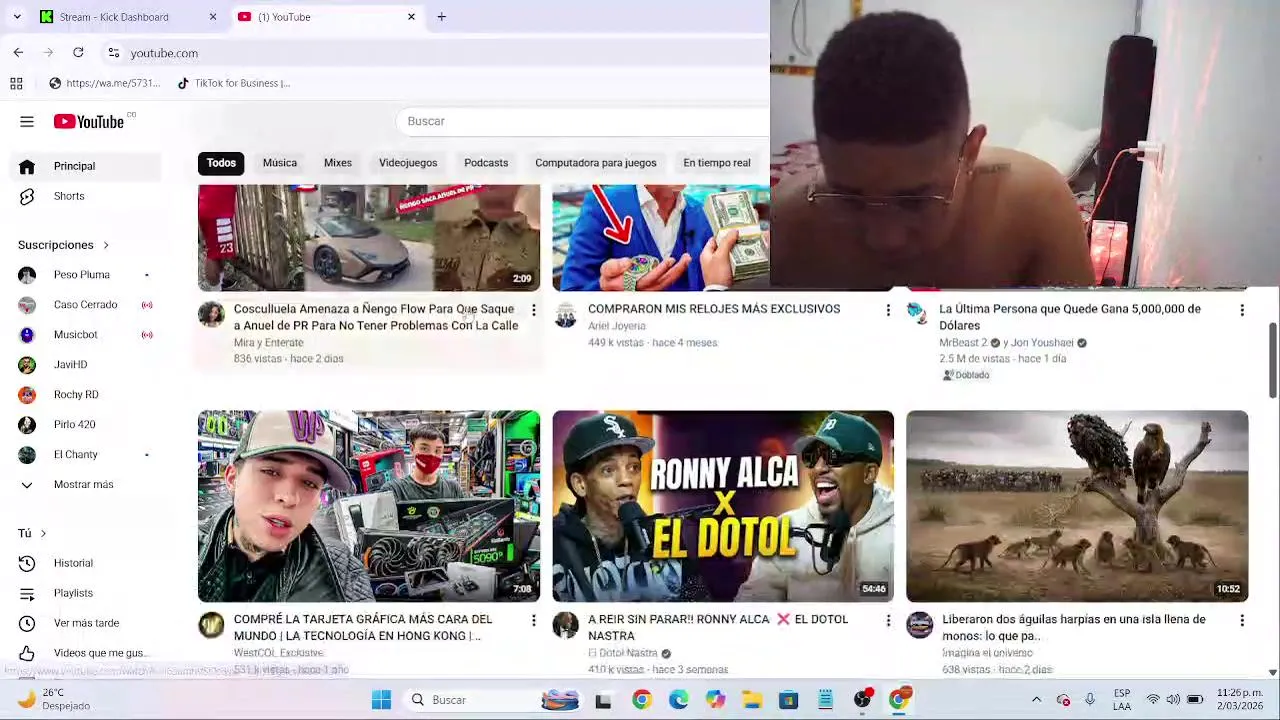The image size is (1280, 720).
Task: Click El Dotol Nastra channel avatar
Action: [x=565, y=625]
